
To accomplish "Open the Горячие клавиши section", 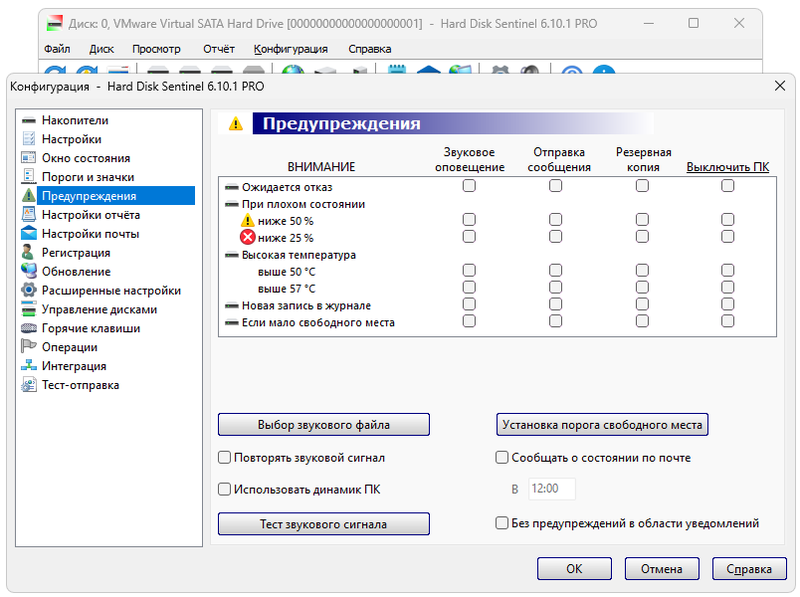I will click(x=90, y=329).
